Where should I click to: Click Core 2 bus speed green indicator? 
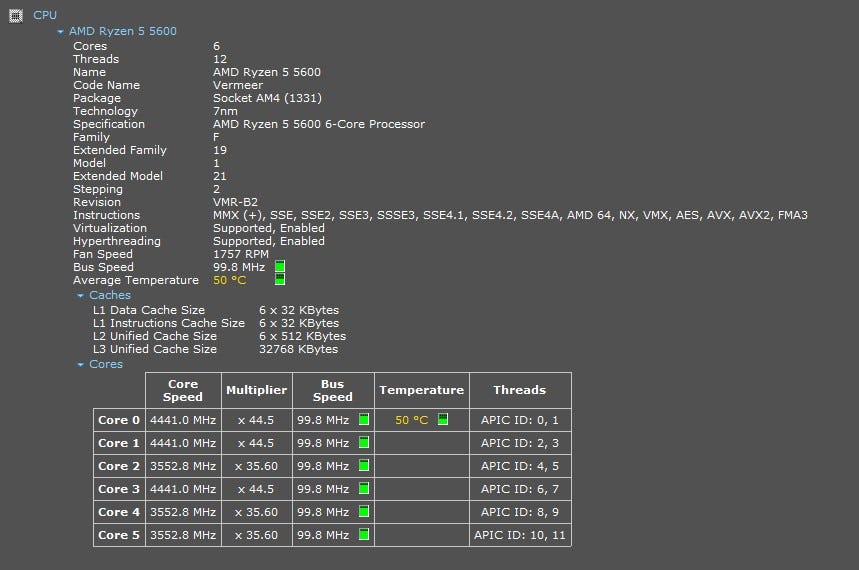pyautogui.click(x=364, y=465)
